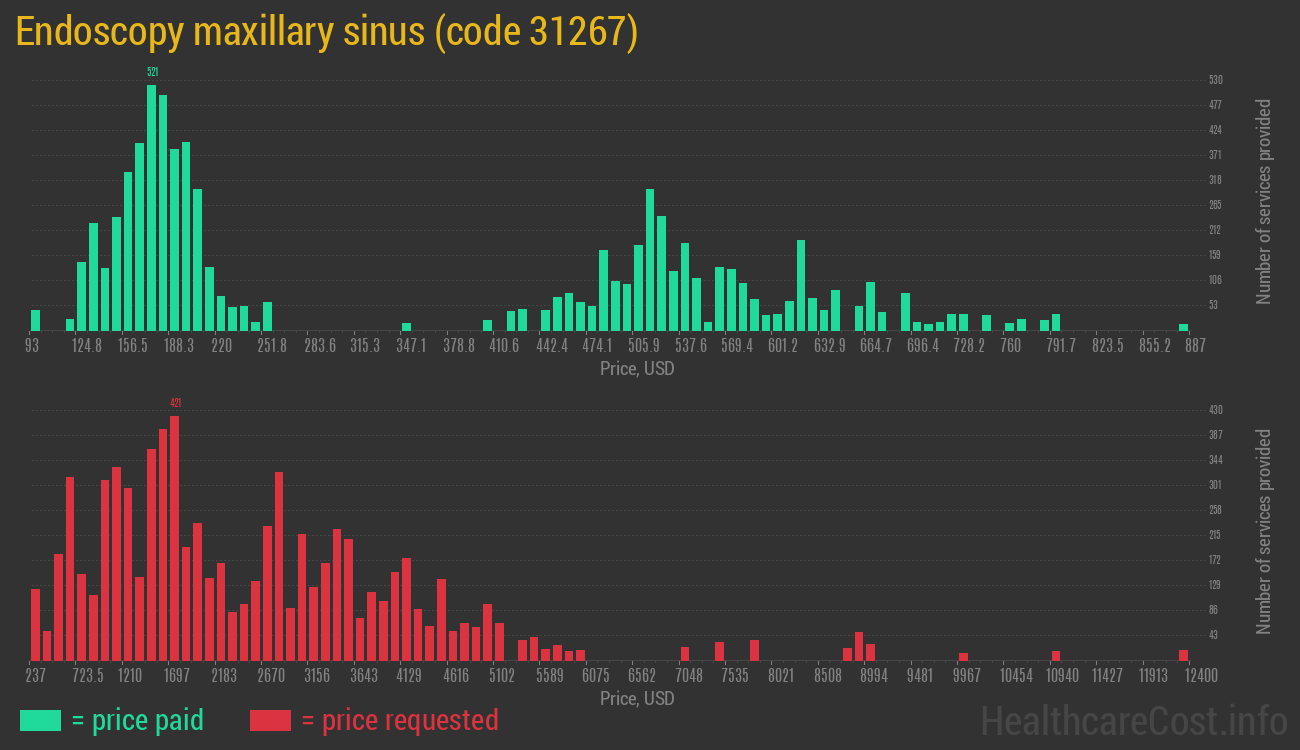The height and width of the screenshot is (750, 1300).
Task: Select the tallest green bar labeled 521
Action: click(x=152, y=208)
